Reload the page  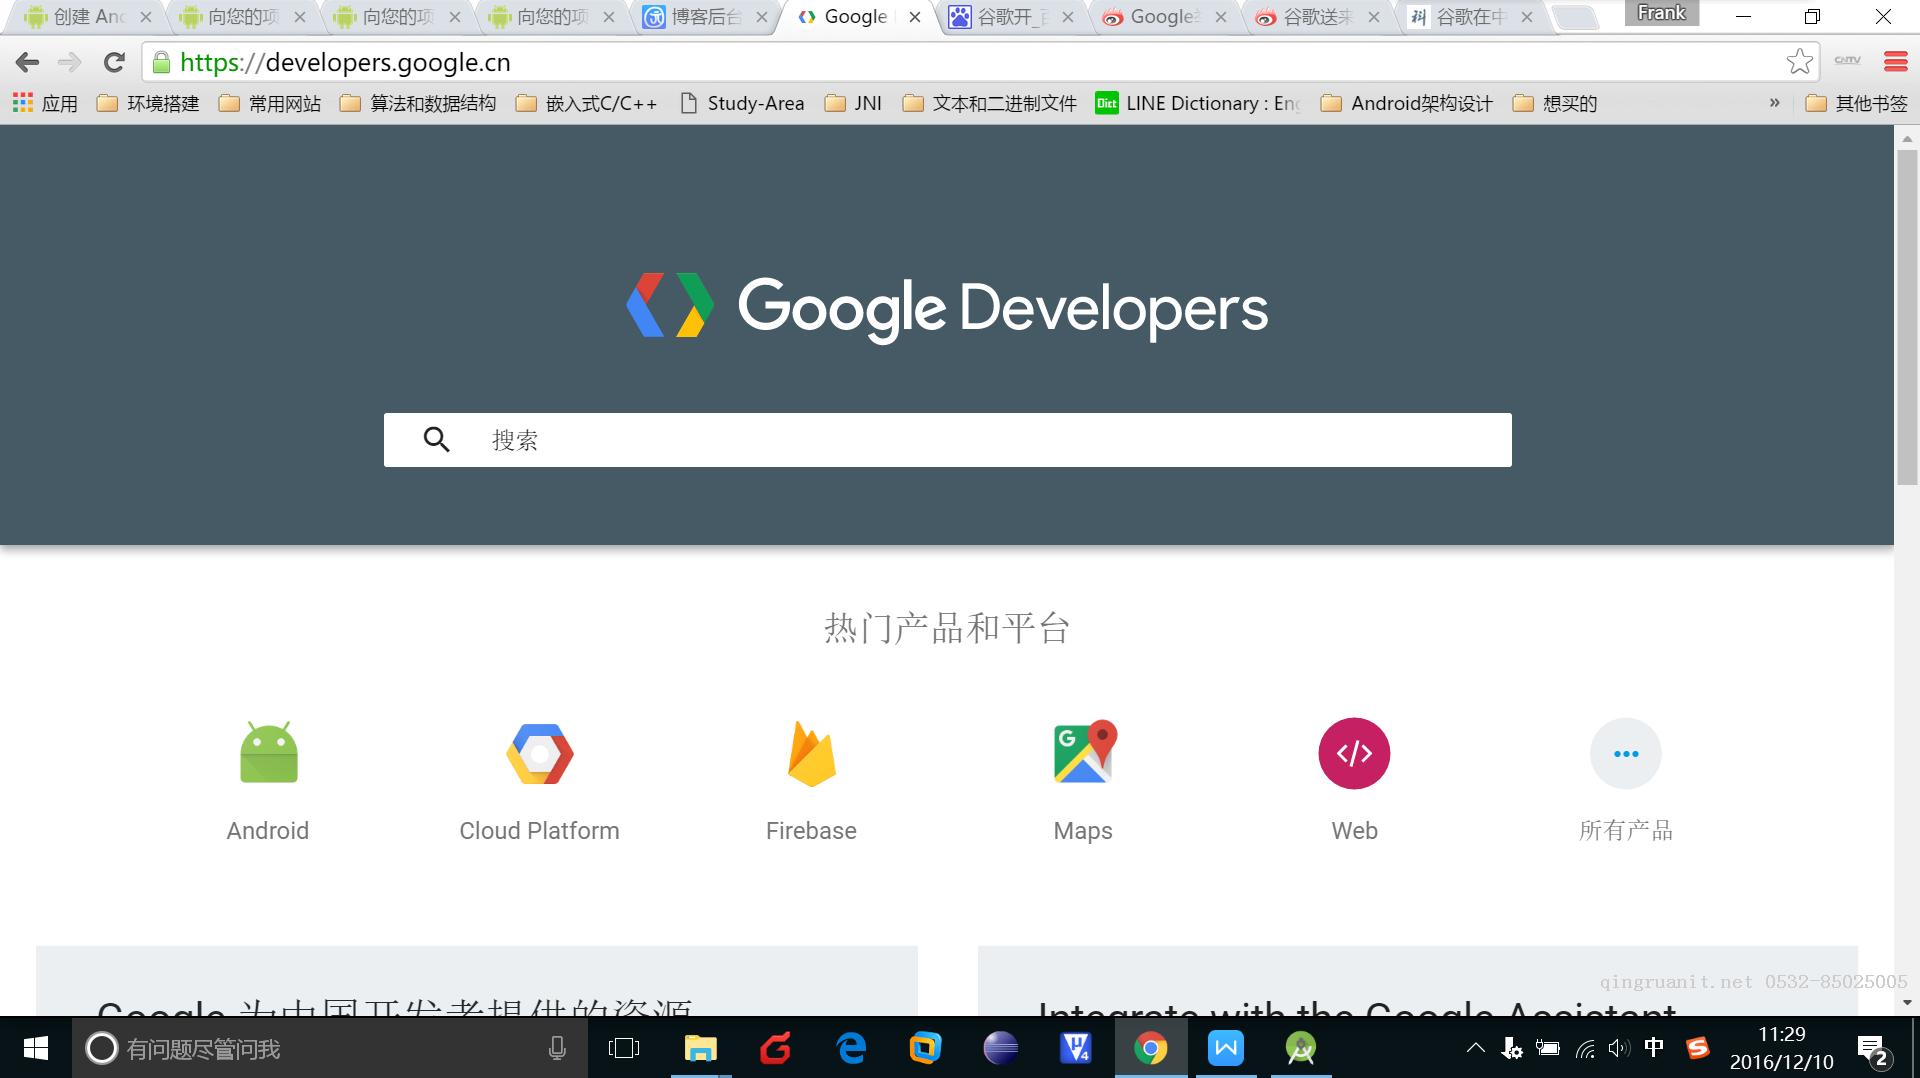click(x=114, y=62)
